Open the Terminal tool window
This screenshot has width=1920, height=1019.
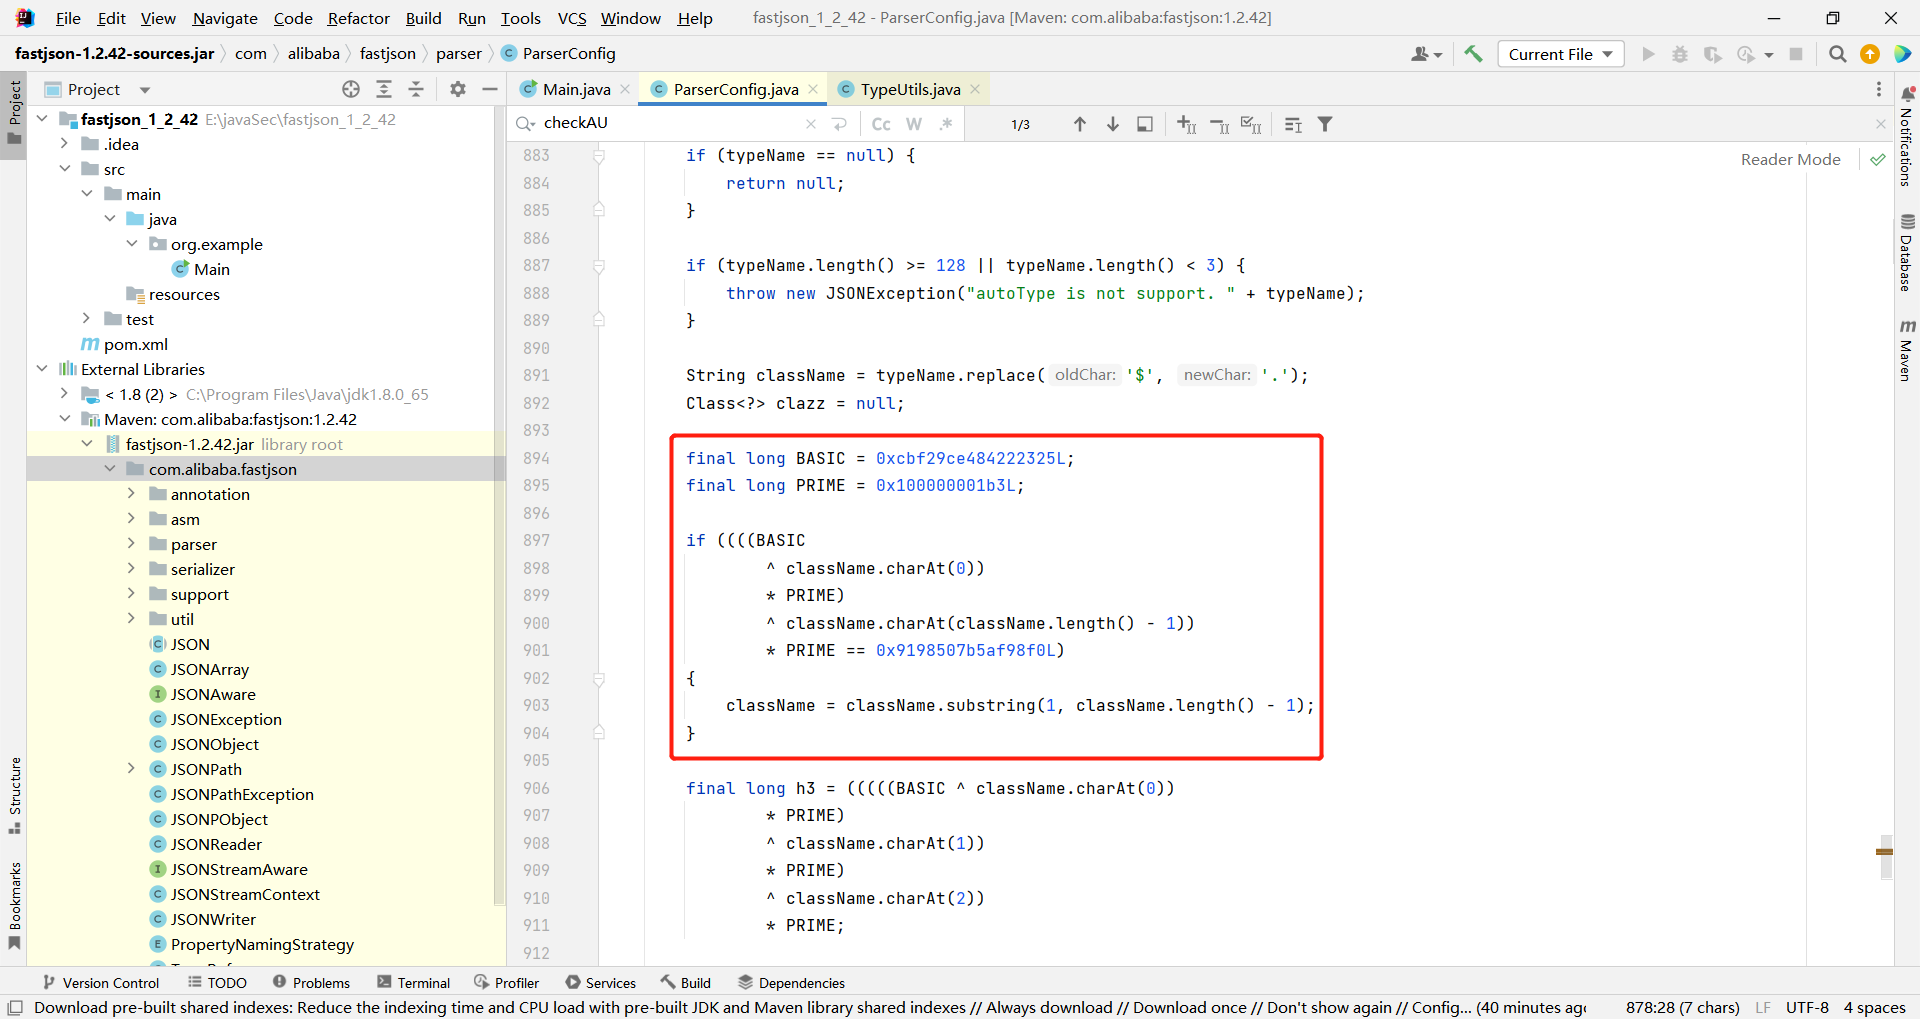tap(414, 983)
